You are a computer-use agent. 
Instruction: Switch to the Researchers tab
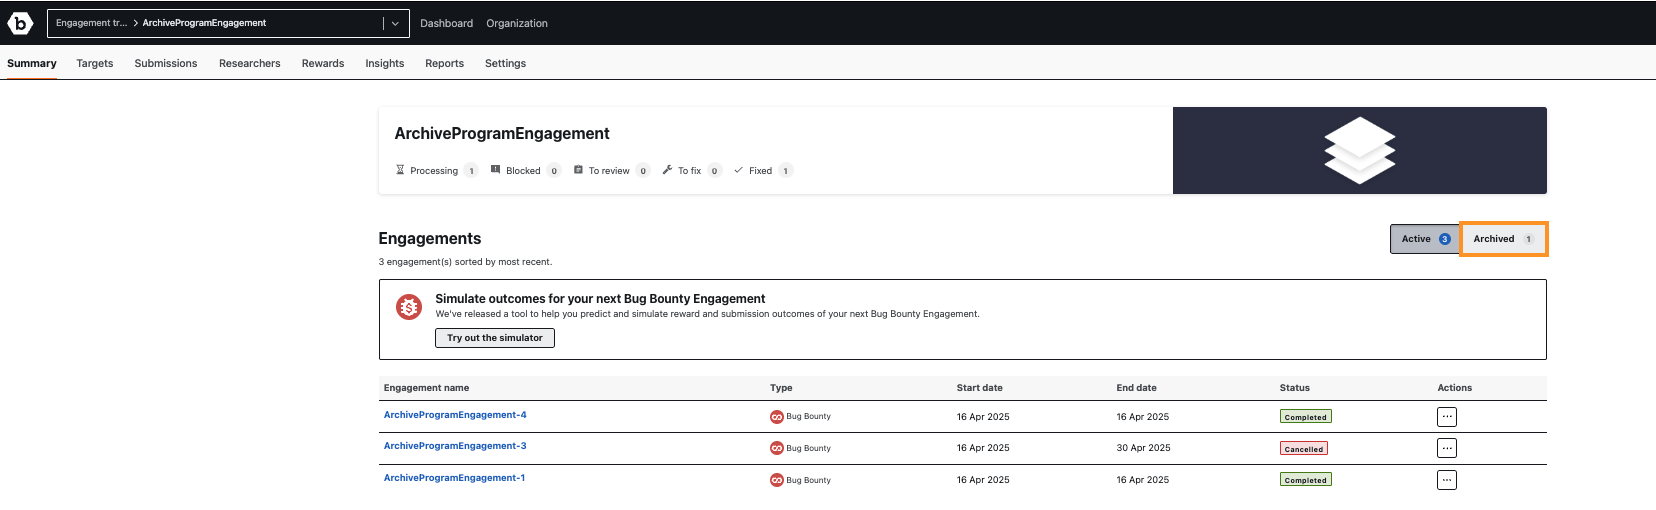point(250,63)
